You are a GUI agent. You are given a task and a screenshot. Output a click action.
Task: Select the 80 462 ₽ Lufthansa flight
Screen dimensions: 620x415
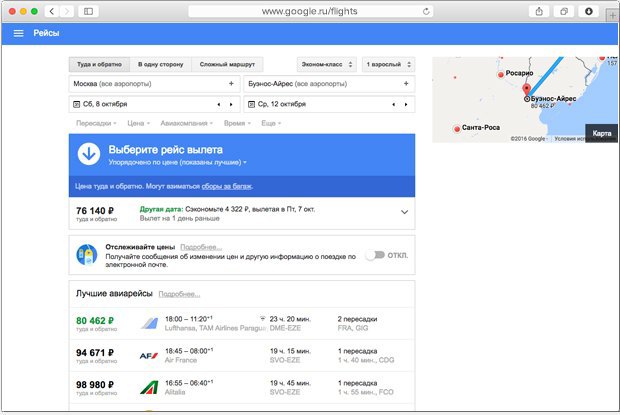(x=242, y=323)
